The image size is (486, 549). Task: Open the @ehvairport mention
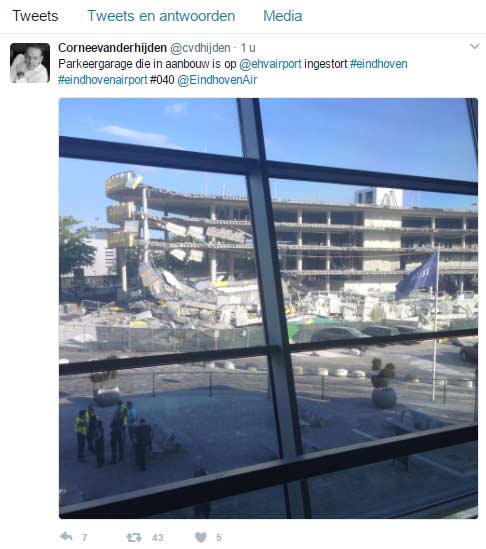270,64
